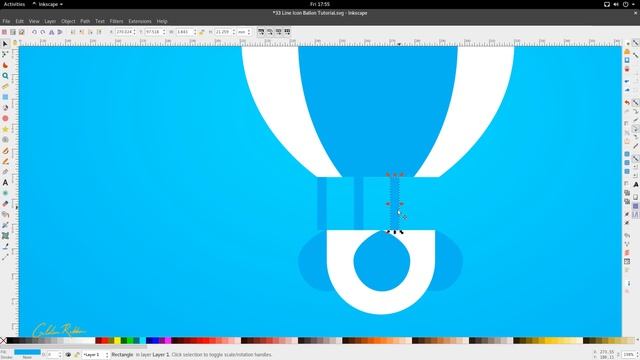
Task: Select the Rectangle tool
Action: pyautogui.click(x=5, y=97)
